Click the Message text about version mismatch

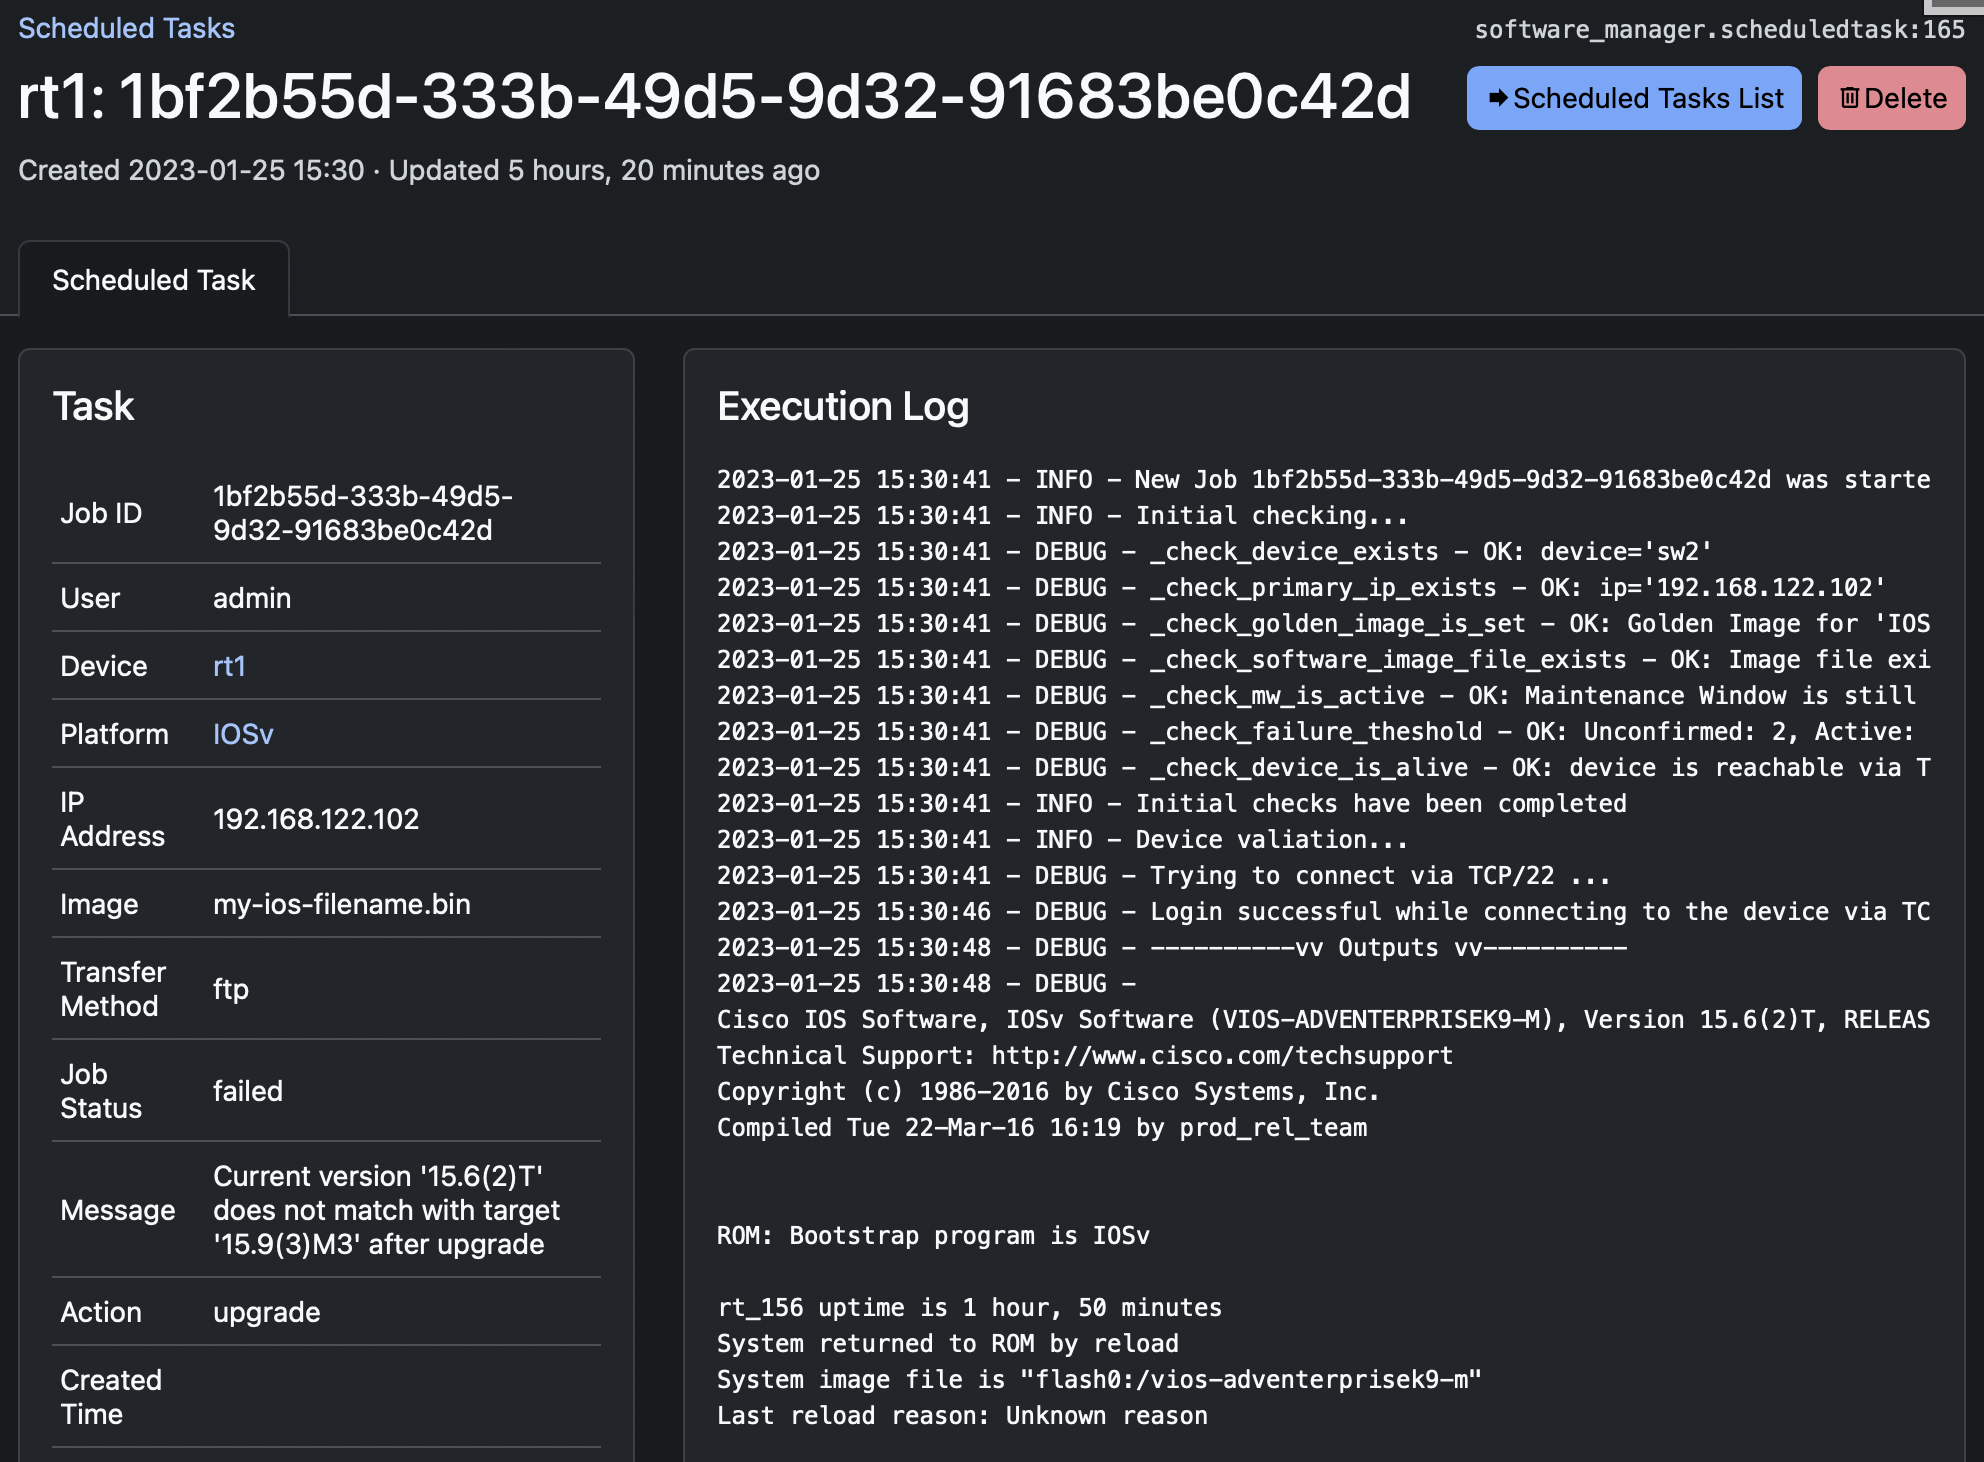pyautogui.click(x=386, y=1210)
